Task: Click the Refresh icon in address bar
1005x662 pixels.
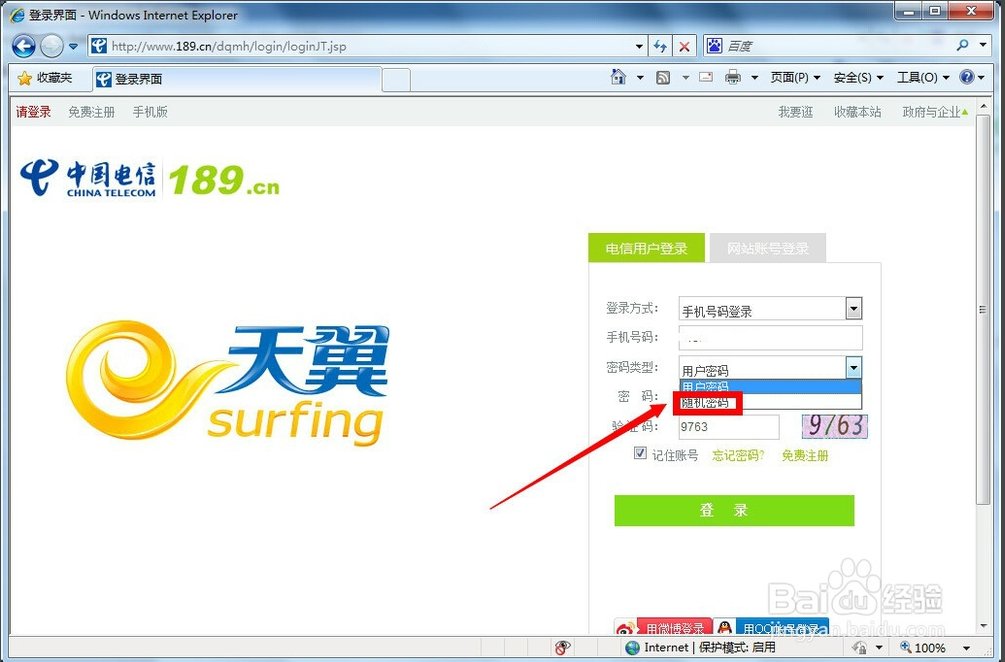Action: click(x=660, y=46)
